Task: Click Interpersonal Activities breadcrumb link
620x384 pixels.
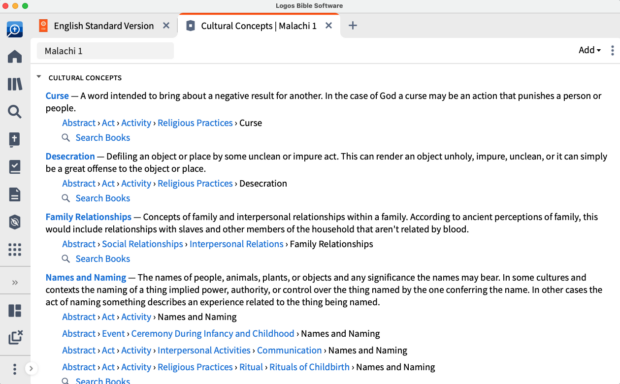Action: [x=204, y=350]
